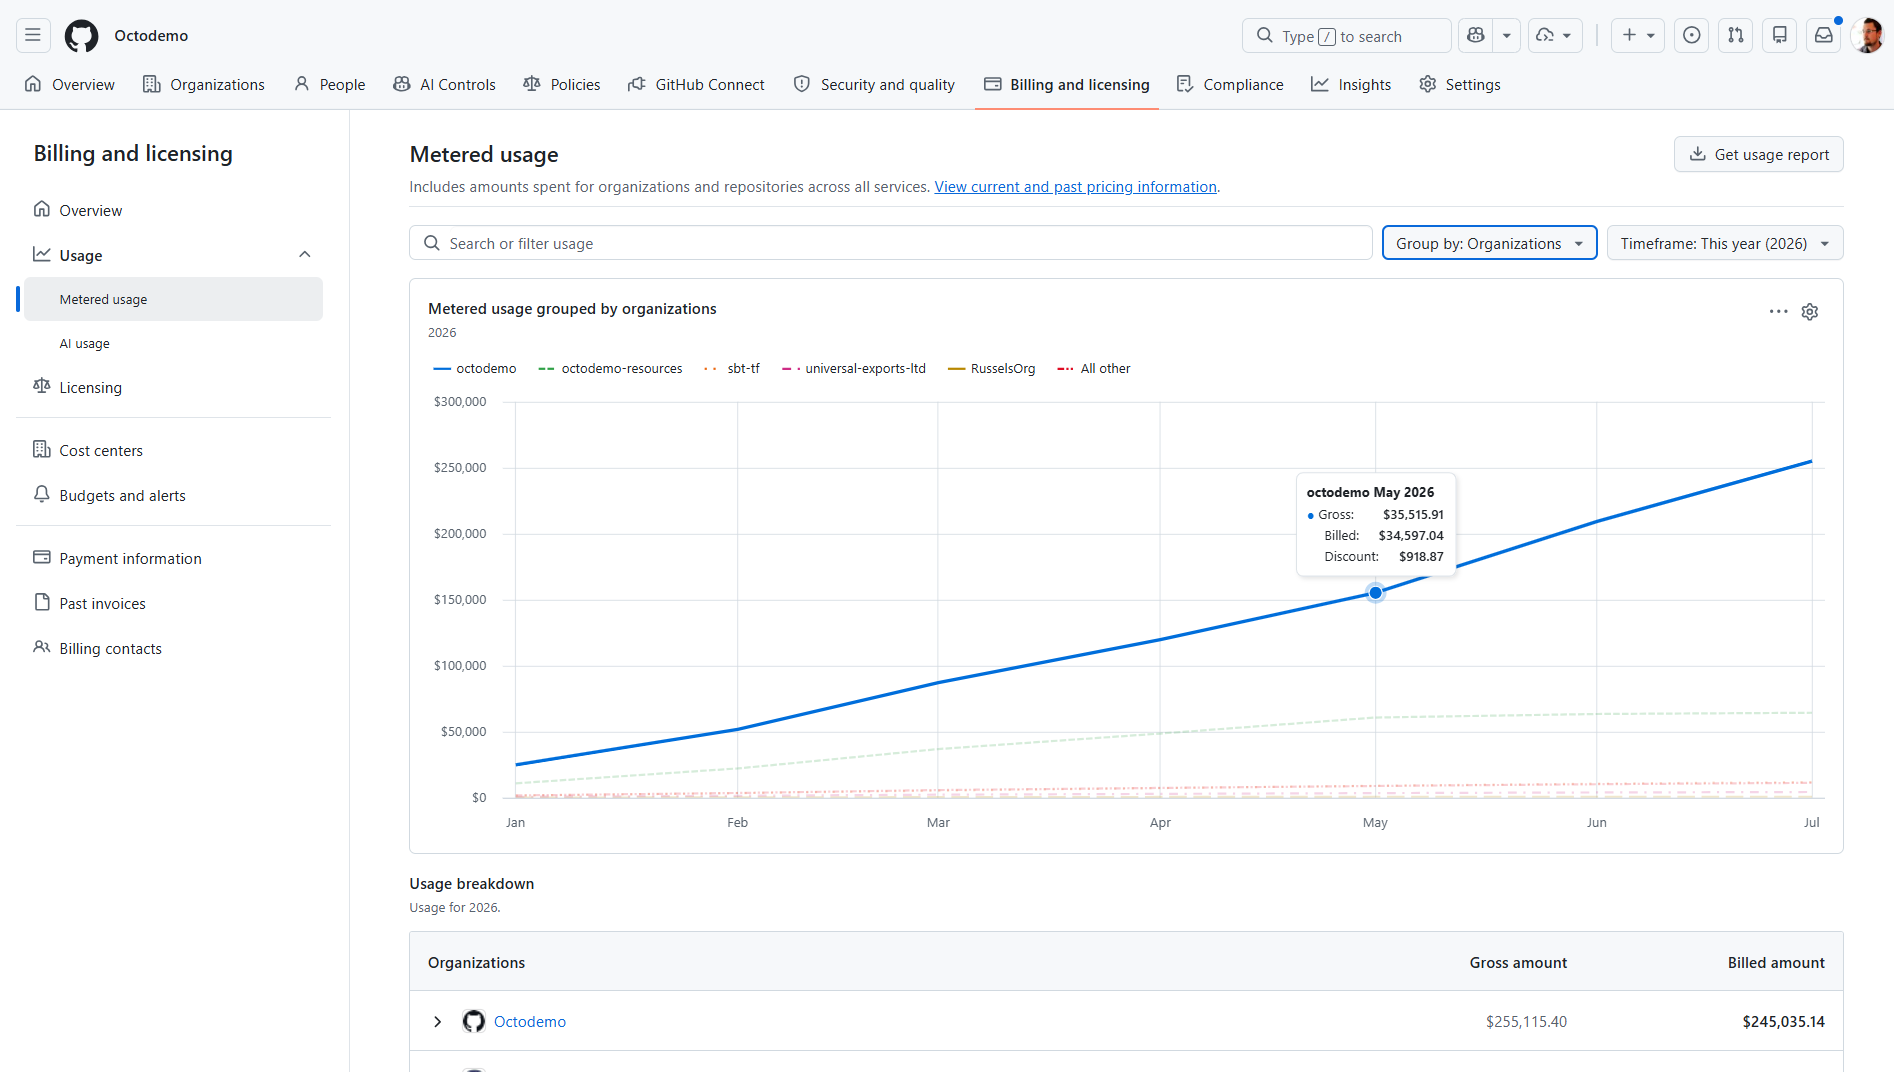
Task: Toggle RusselsOrg series in chart legend
Action: click(991, 369)
